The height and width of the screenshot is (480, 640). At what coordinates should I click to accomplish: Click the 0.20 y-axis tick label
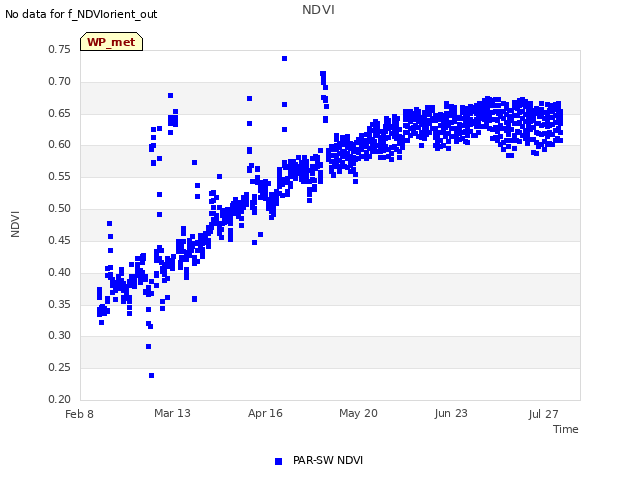60,399
